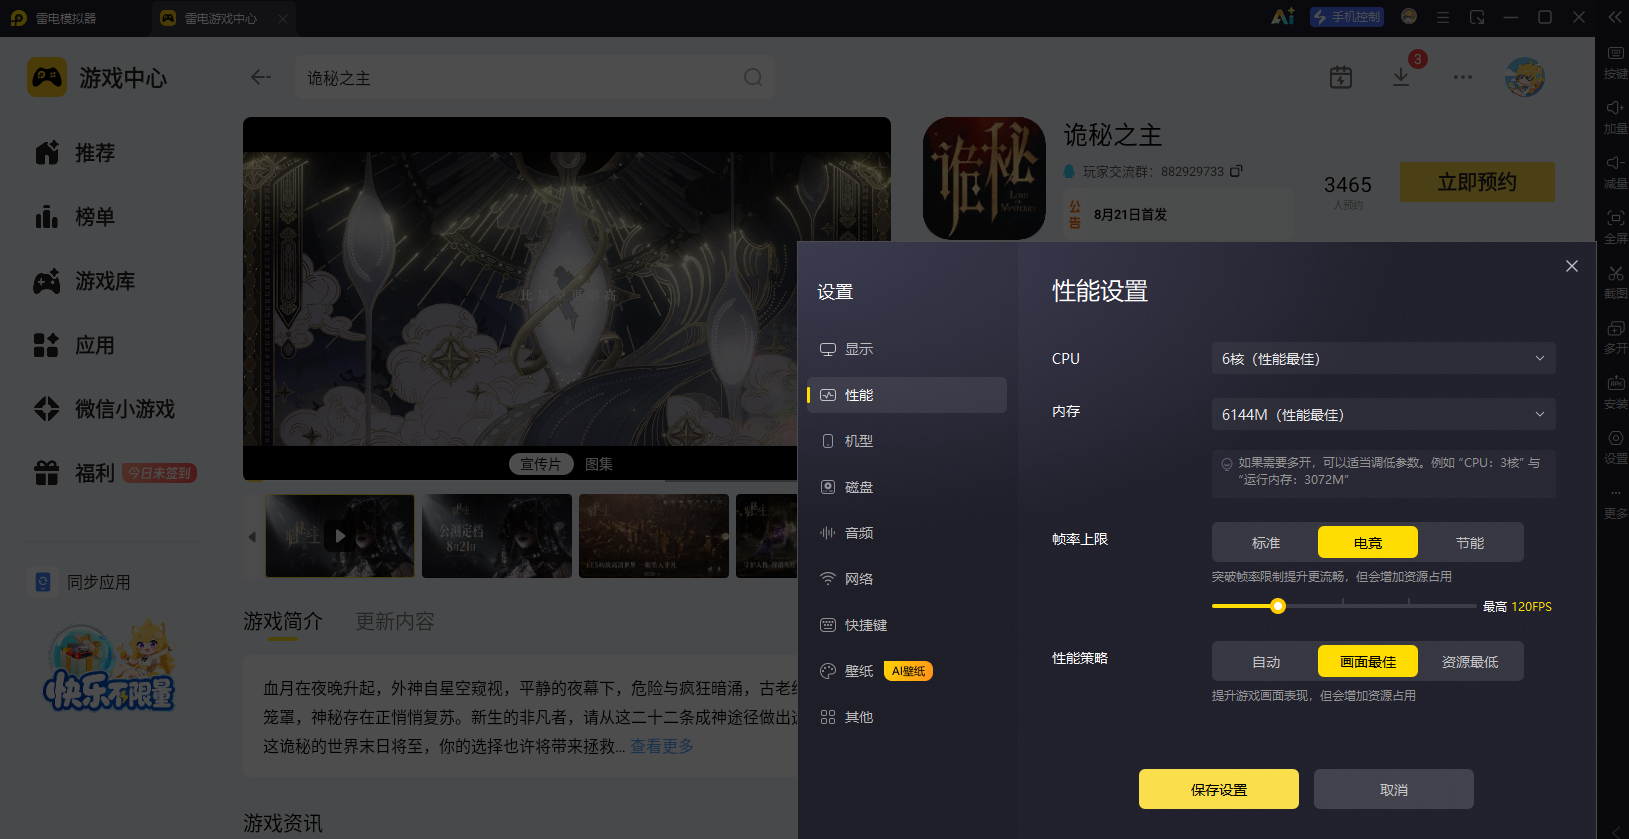1629x839 pixels.
Task: Click the AI assistant icon in title bar
Action: click(1283, 17)
